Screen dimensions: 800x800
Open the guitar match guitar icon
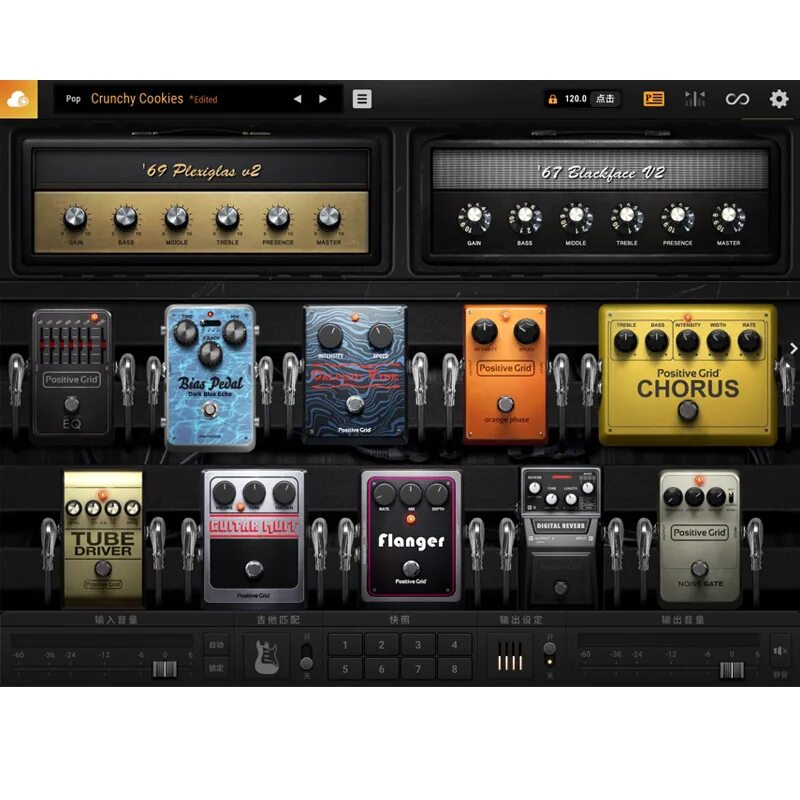click(x=267, y=656)
